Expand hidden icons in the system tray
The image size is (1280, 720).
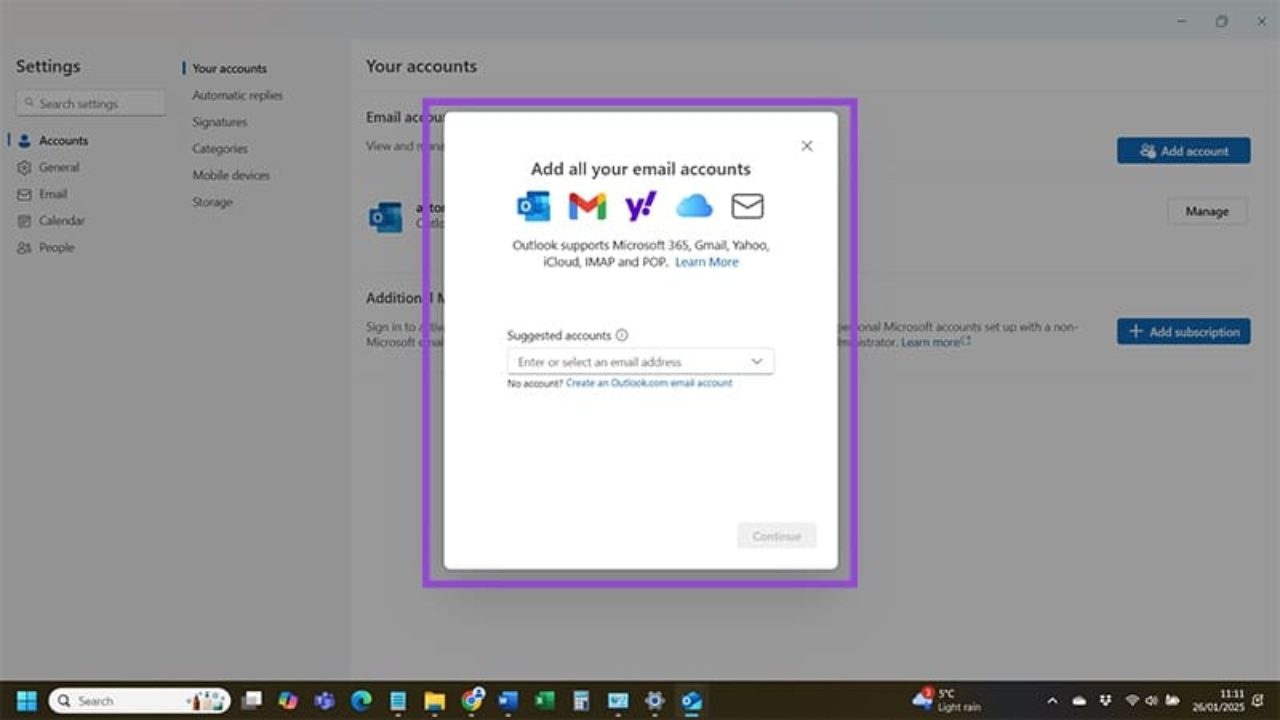[1053, 701]
